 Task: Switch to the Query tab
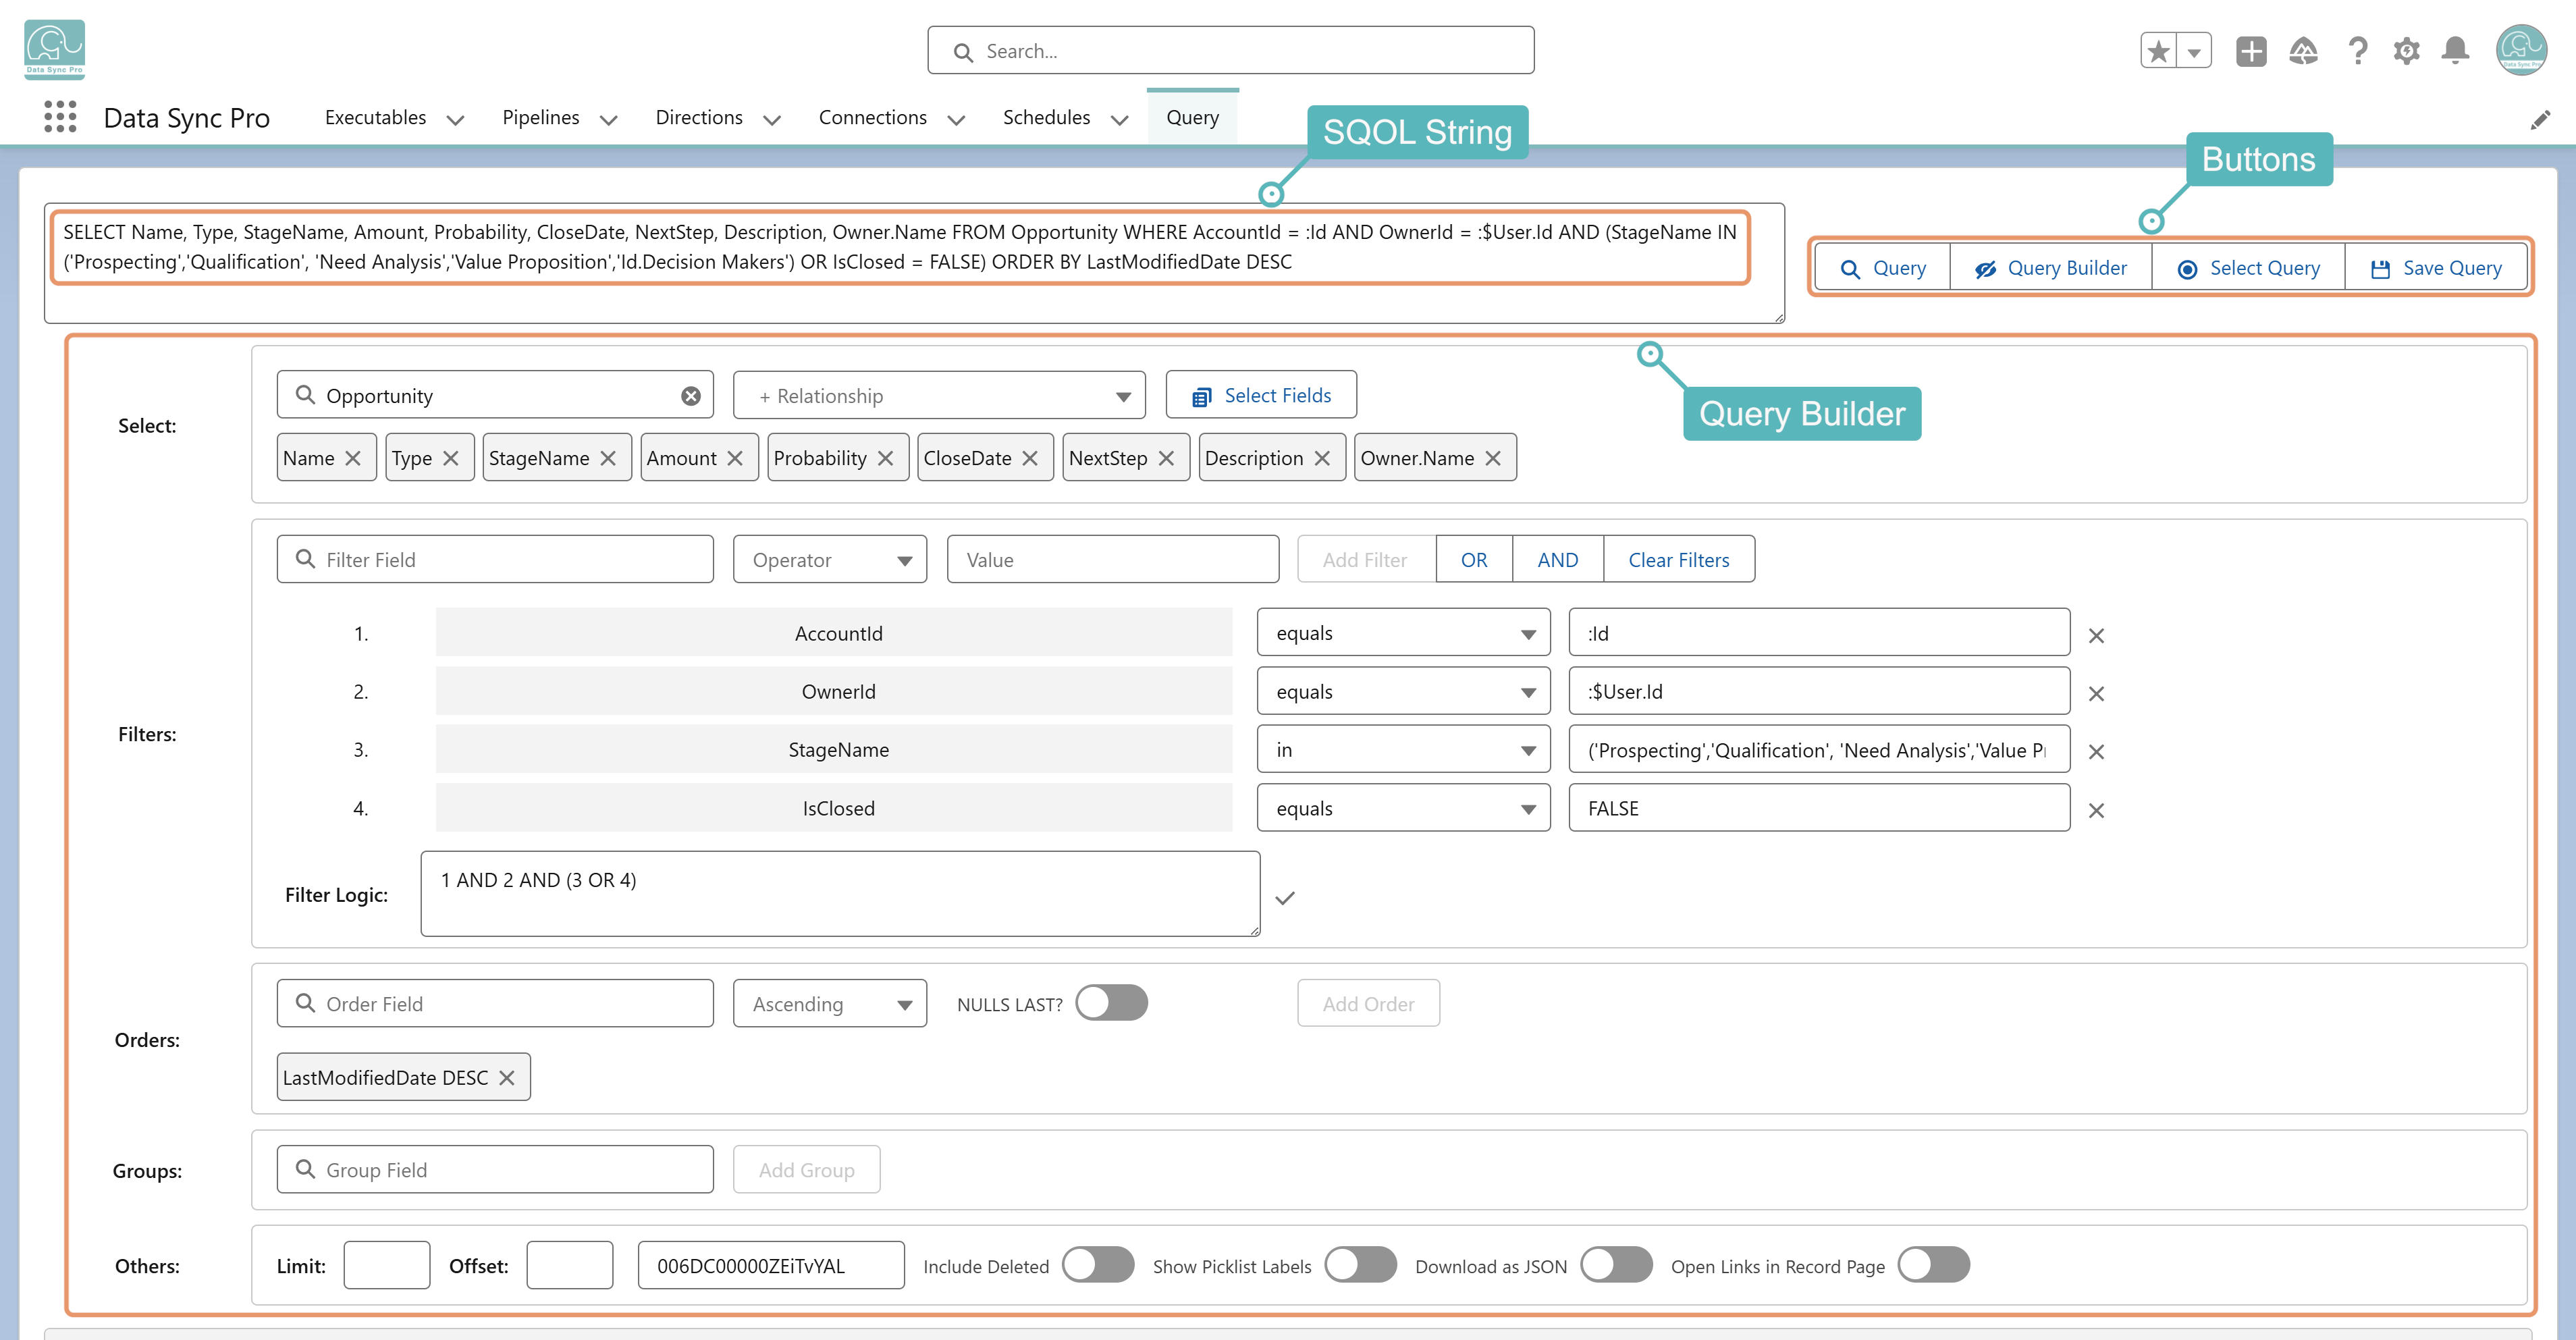tap(1192, 118)
